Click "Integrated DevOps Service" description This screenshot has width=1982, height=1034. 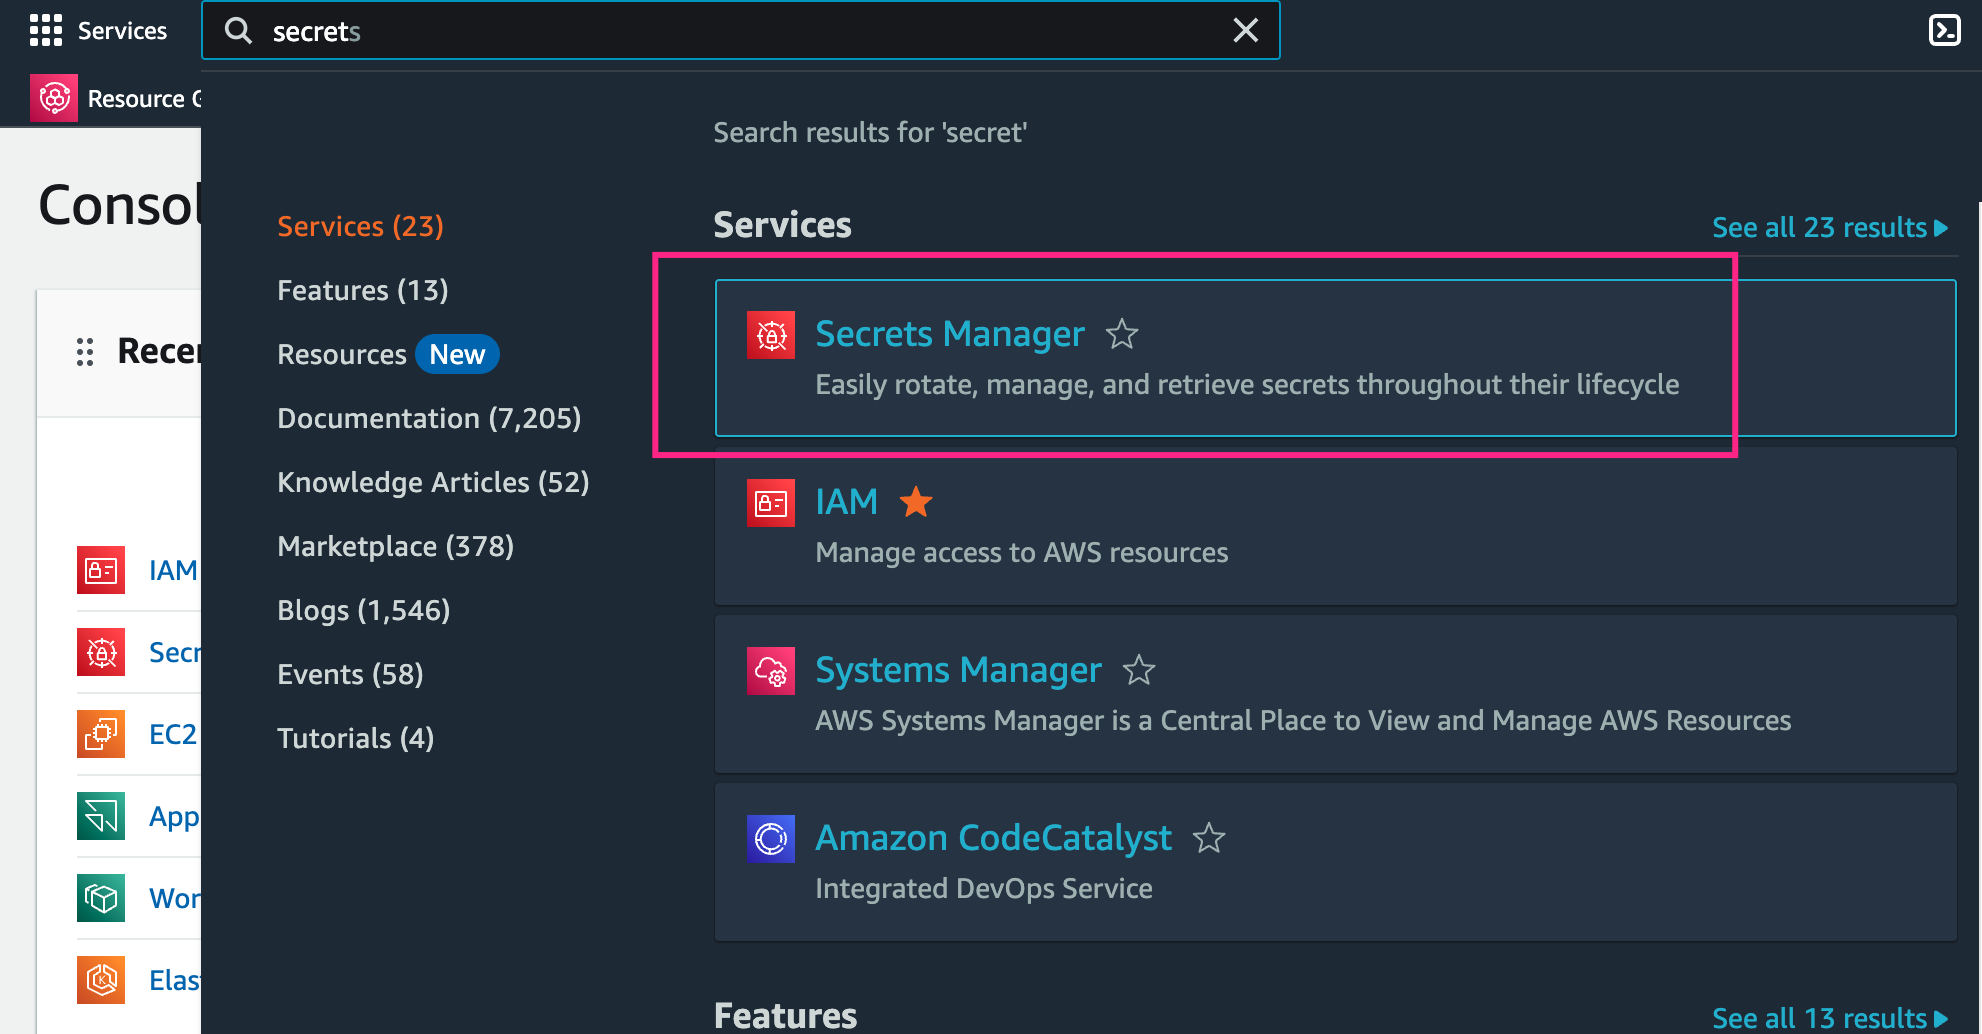tap(984, 889)
